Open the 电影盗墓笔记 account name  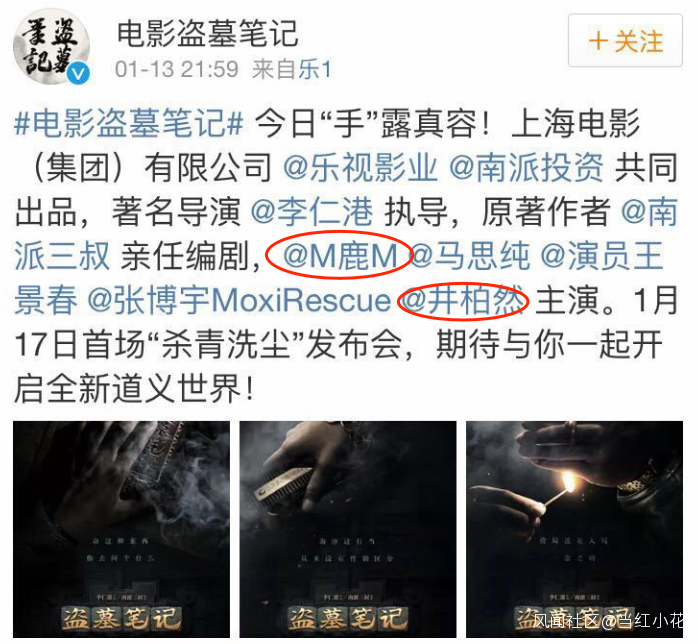tap(207, 34)
